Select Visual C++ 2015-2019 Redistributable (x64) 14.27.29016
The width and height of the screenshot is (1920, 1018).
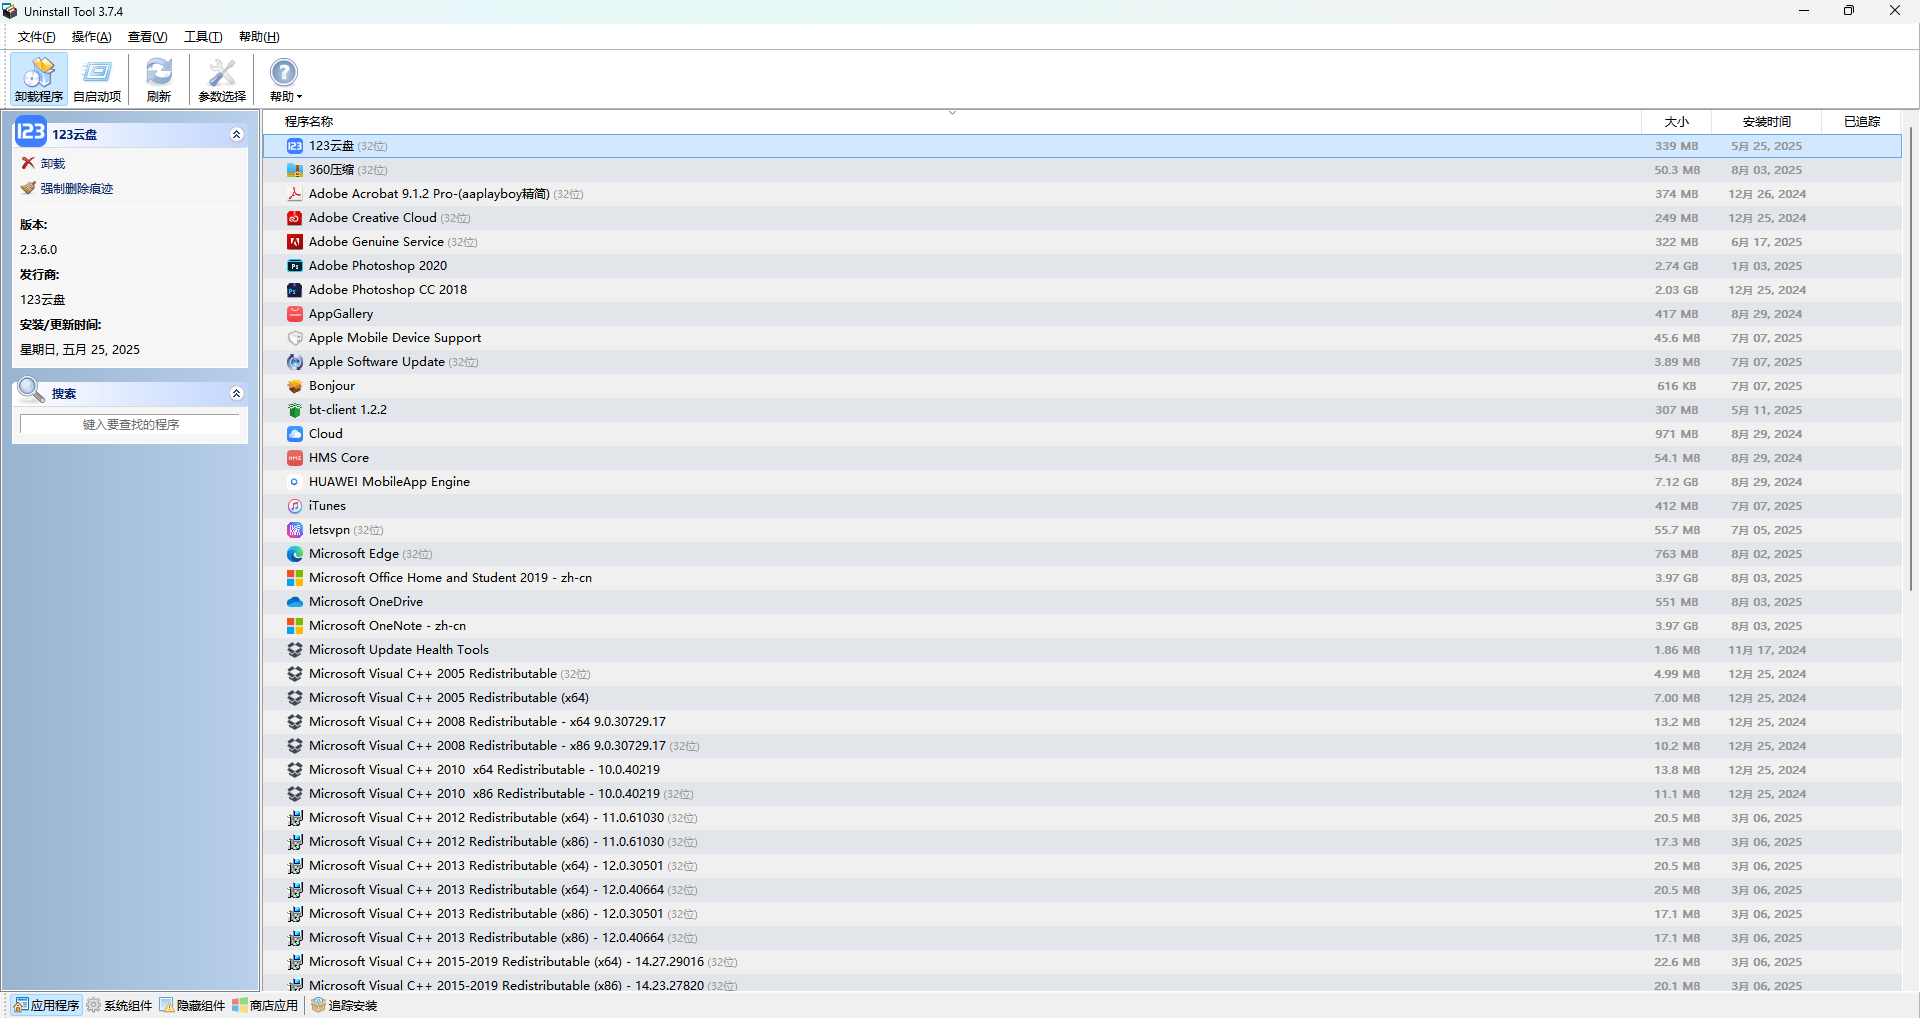(x=1083, y=962)
